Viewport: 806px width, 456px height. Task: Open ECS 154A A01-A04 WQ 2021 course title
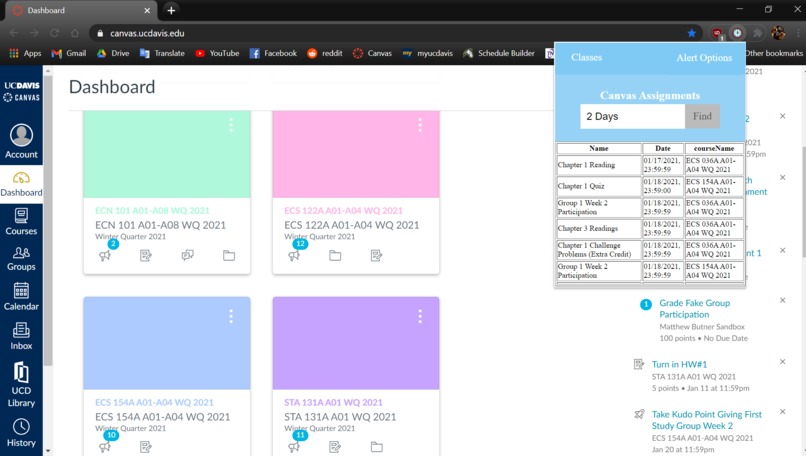point(162,417)
